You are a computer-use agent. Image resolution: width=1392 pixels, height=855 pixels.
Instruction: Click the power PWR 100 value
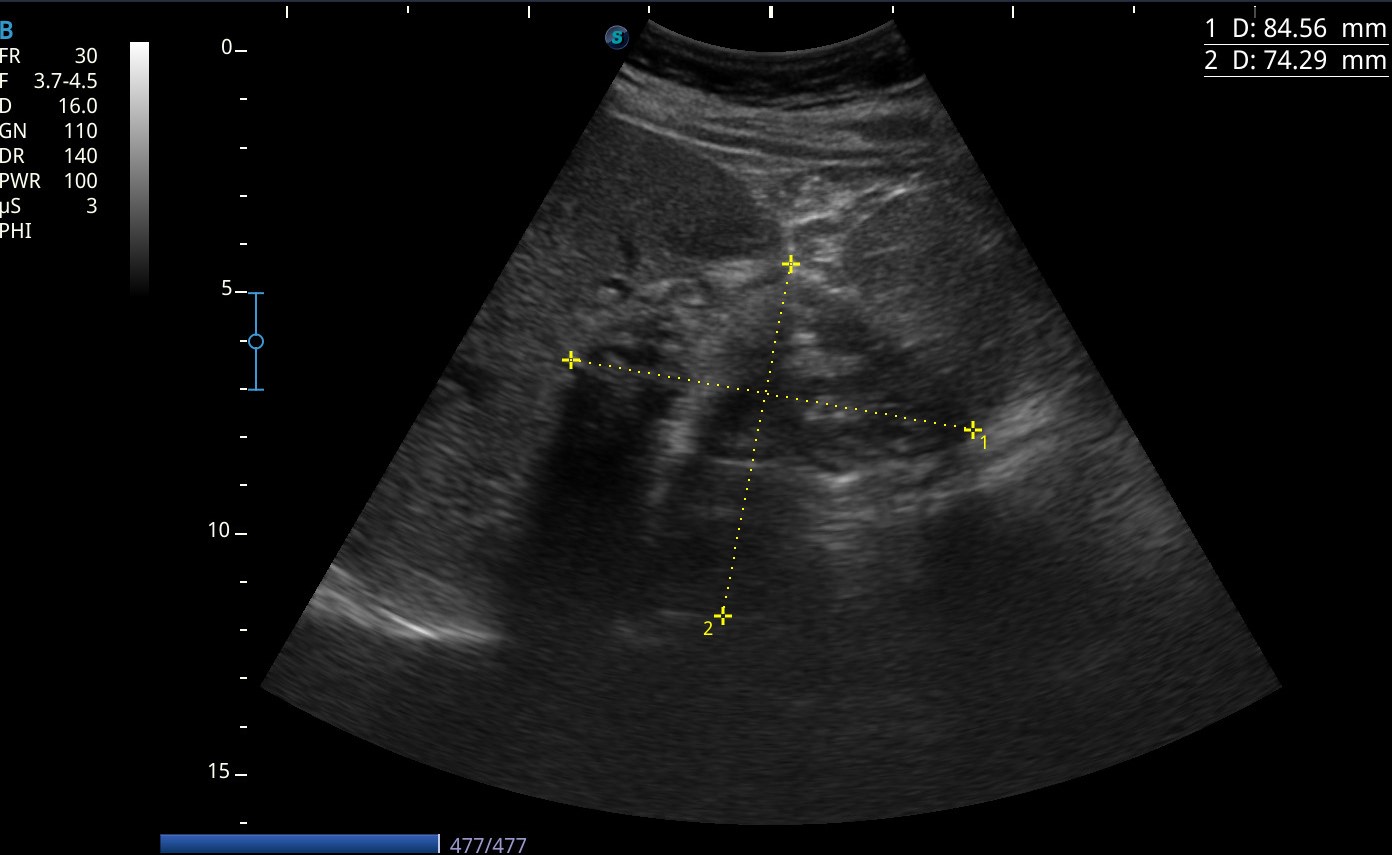click(x=48, y=181)
